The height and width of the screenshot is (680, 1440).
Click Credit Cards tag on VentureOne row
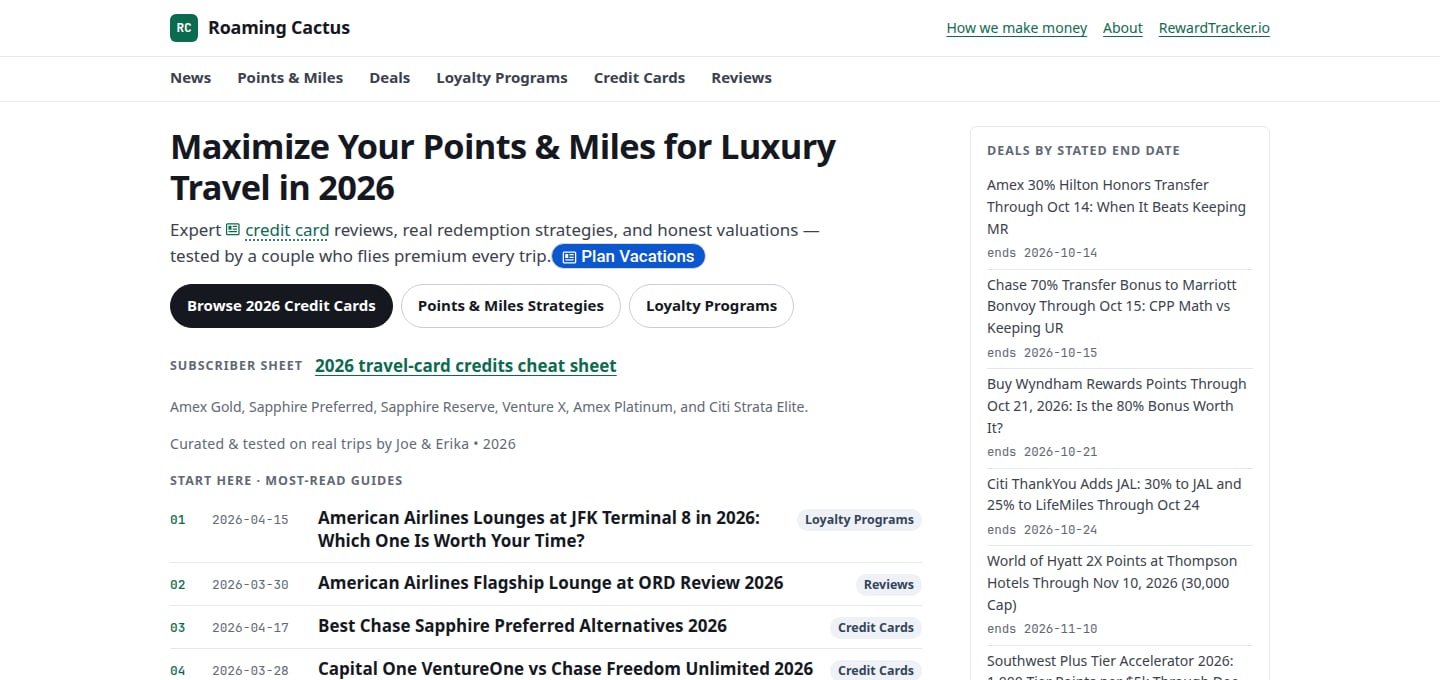[x=875, y=670]
